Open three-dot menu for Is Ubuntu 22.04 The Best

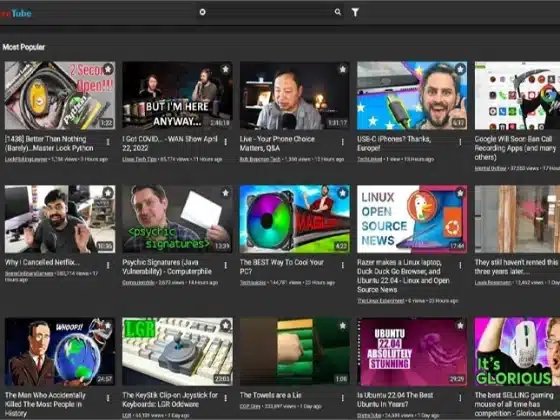tap(460, 398)
